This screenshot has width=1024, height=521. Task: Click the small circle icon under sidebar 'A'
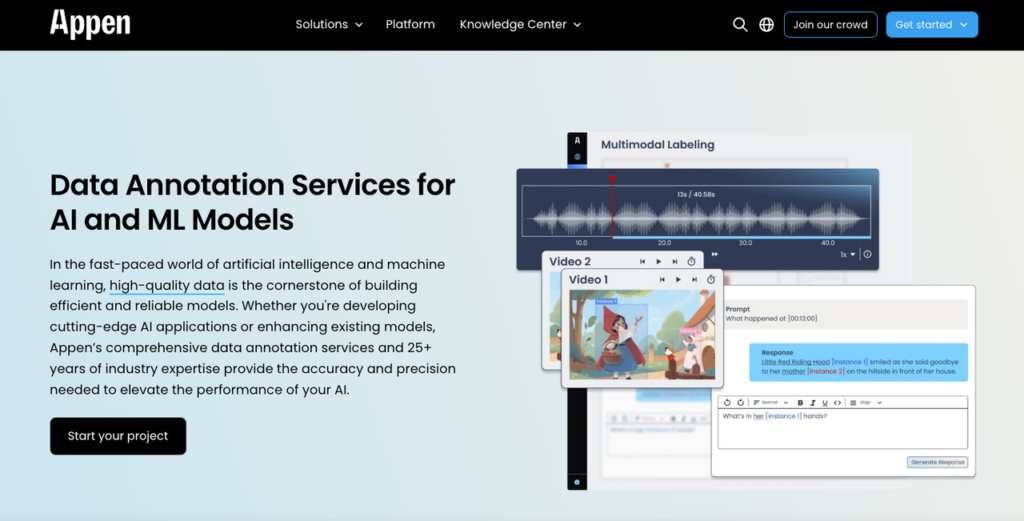click(x=577, y=157)
